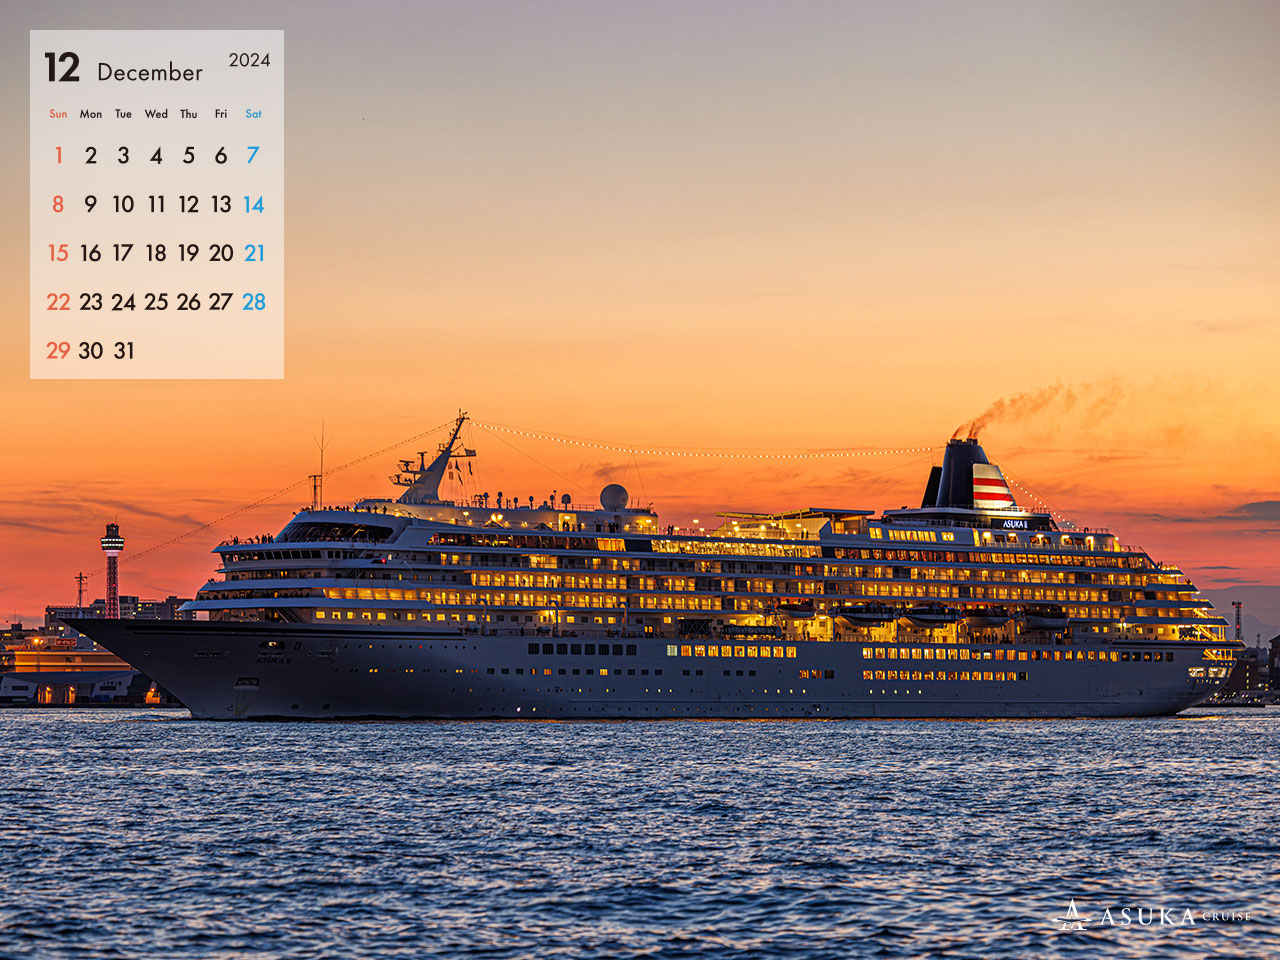Select date 12 in the calendar grid
This screenshot has width=1280, height=960.
(189, 204)
